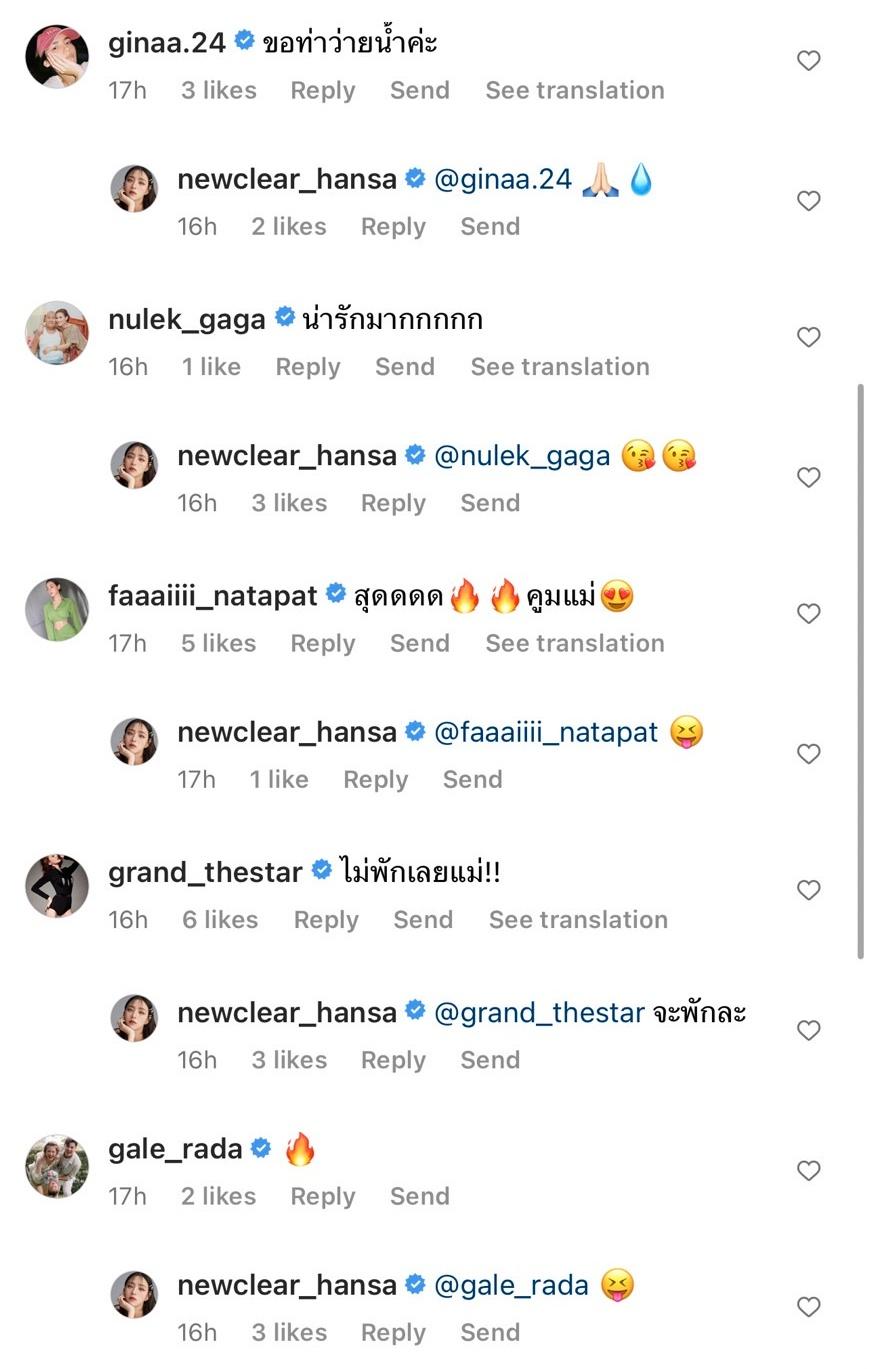Image resolution: width=870 pixels, height=1369 pixels.
Task: Click the comments scrollbar
Action: [x=860, y=670]
